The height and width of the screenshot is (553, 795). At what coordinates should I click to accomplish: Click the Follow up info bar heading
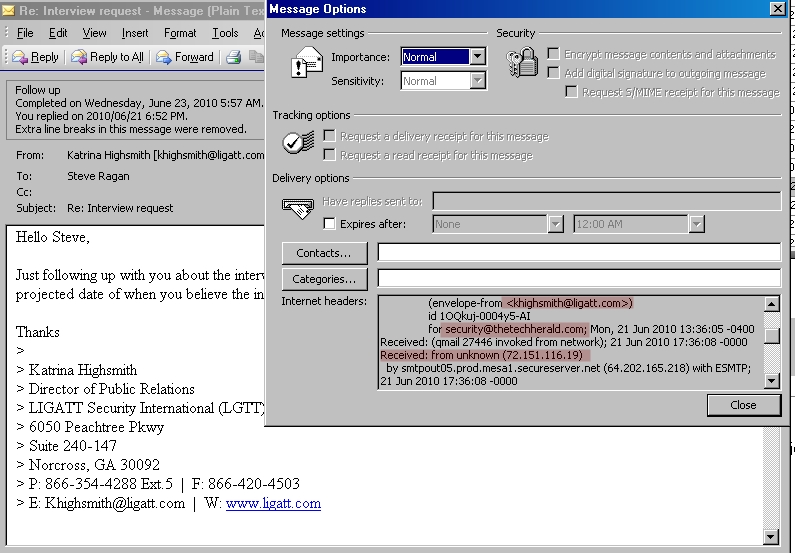[x=38, y=90]
